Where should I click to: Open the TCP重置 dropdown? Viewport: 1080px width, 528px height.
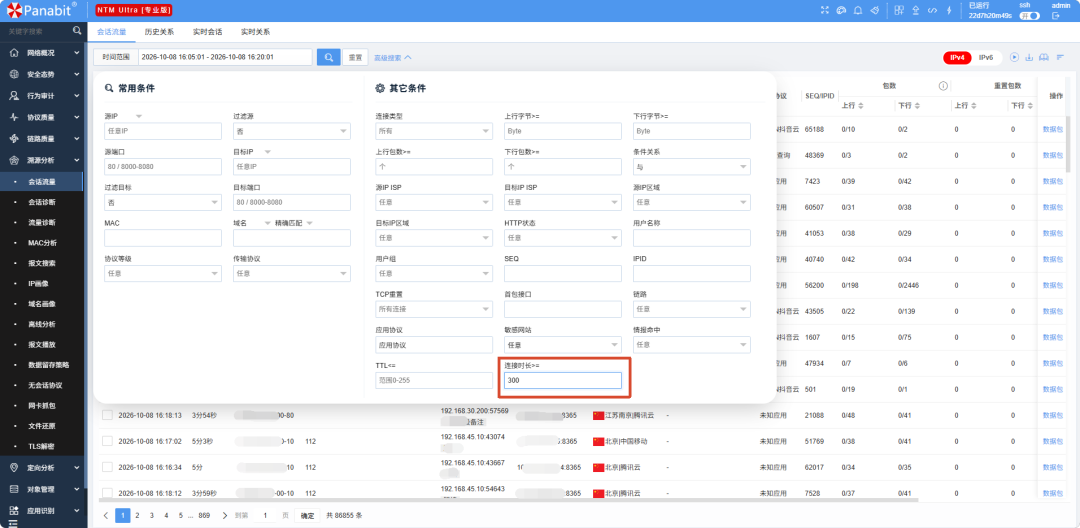tap(434, 310)
